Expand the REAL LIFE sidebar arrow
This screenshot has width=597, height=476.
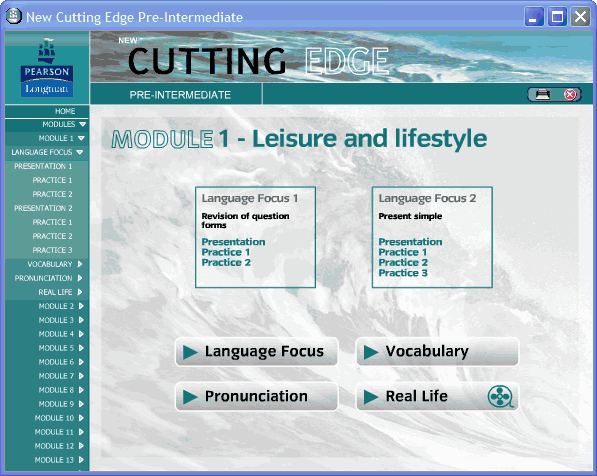click(80, 292)
